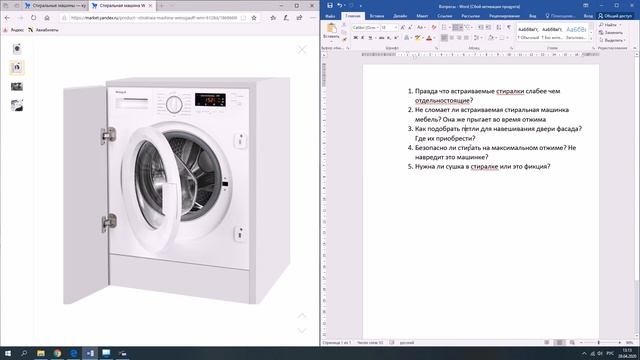This screenshot has height=360, width=640.
Task: Open font color dropdown arrow
Action: pos(434,38)
